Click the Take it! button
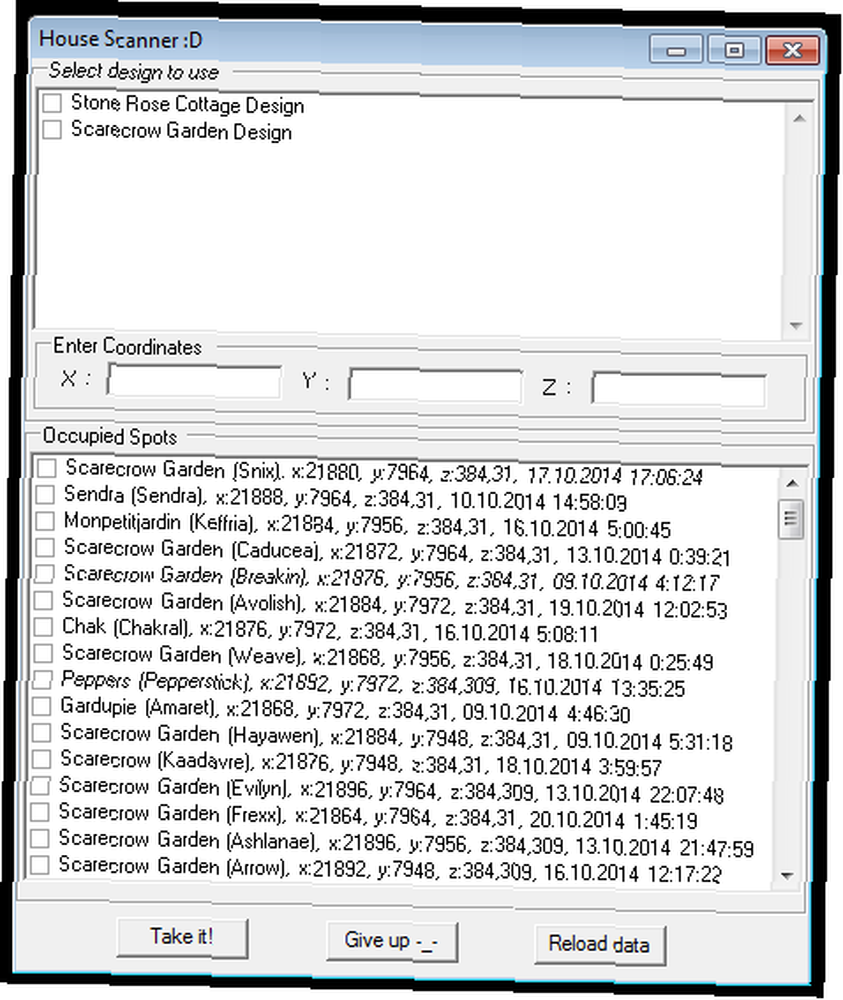 coord(182,937)
